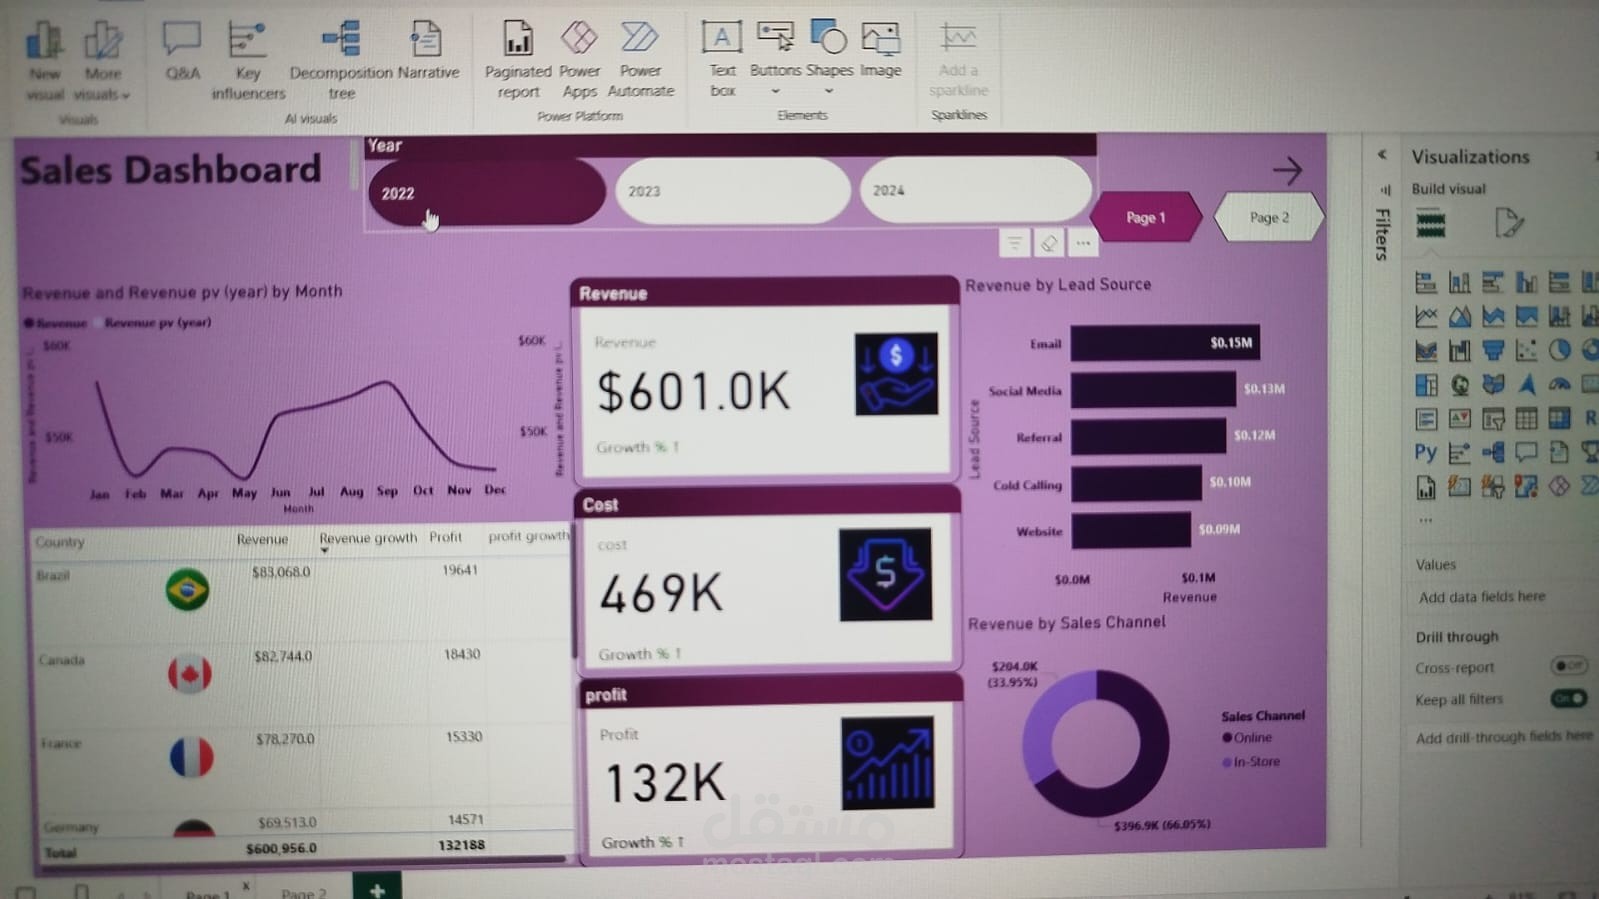Show more visuals via pane ellipsis
The height and width of the screenshot is (899, 1599).
(x=1425, y=520)
